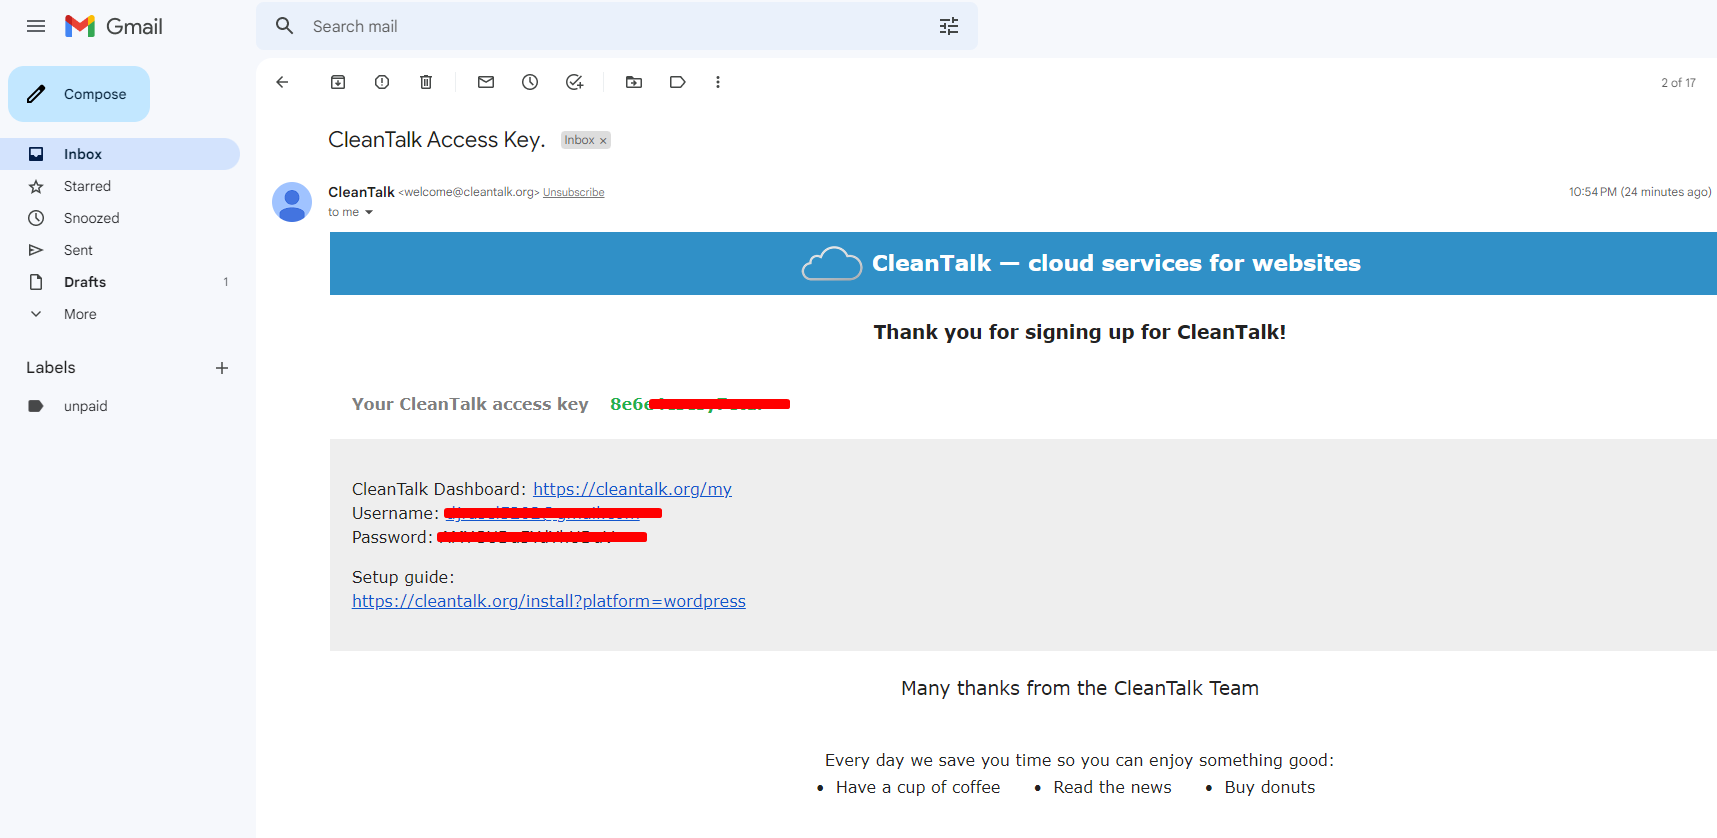Viewport: 1717px width, 838px height.
Task: Click the '10:54 PM' timestamp
Action: [x=1640, y=192]
